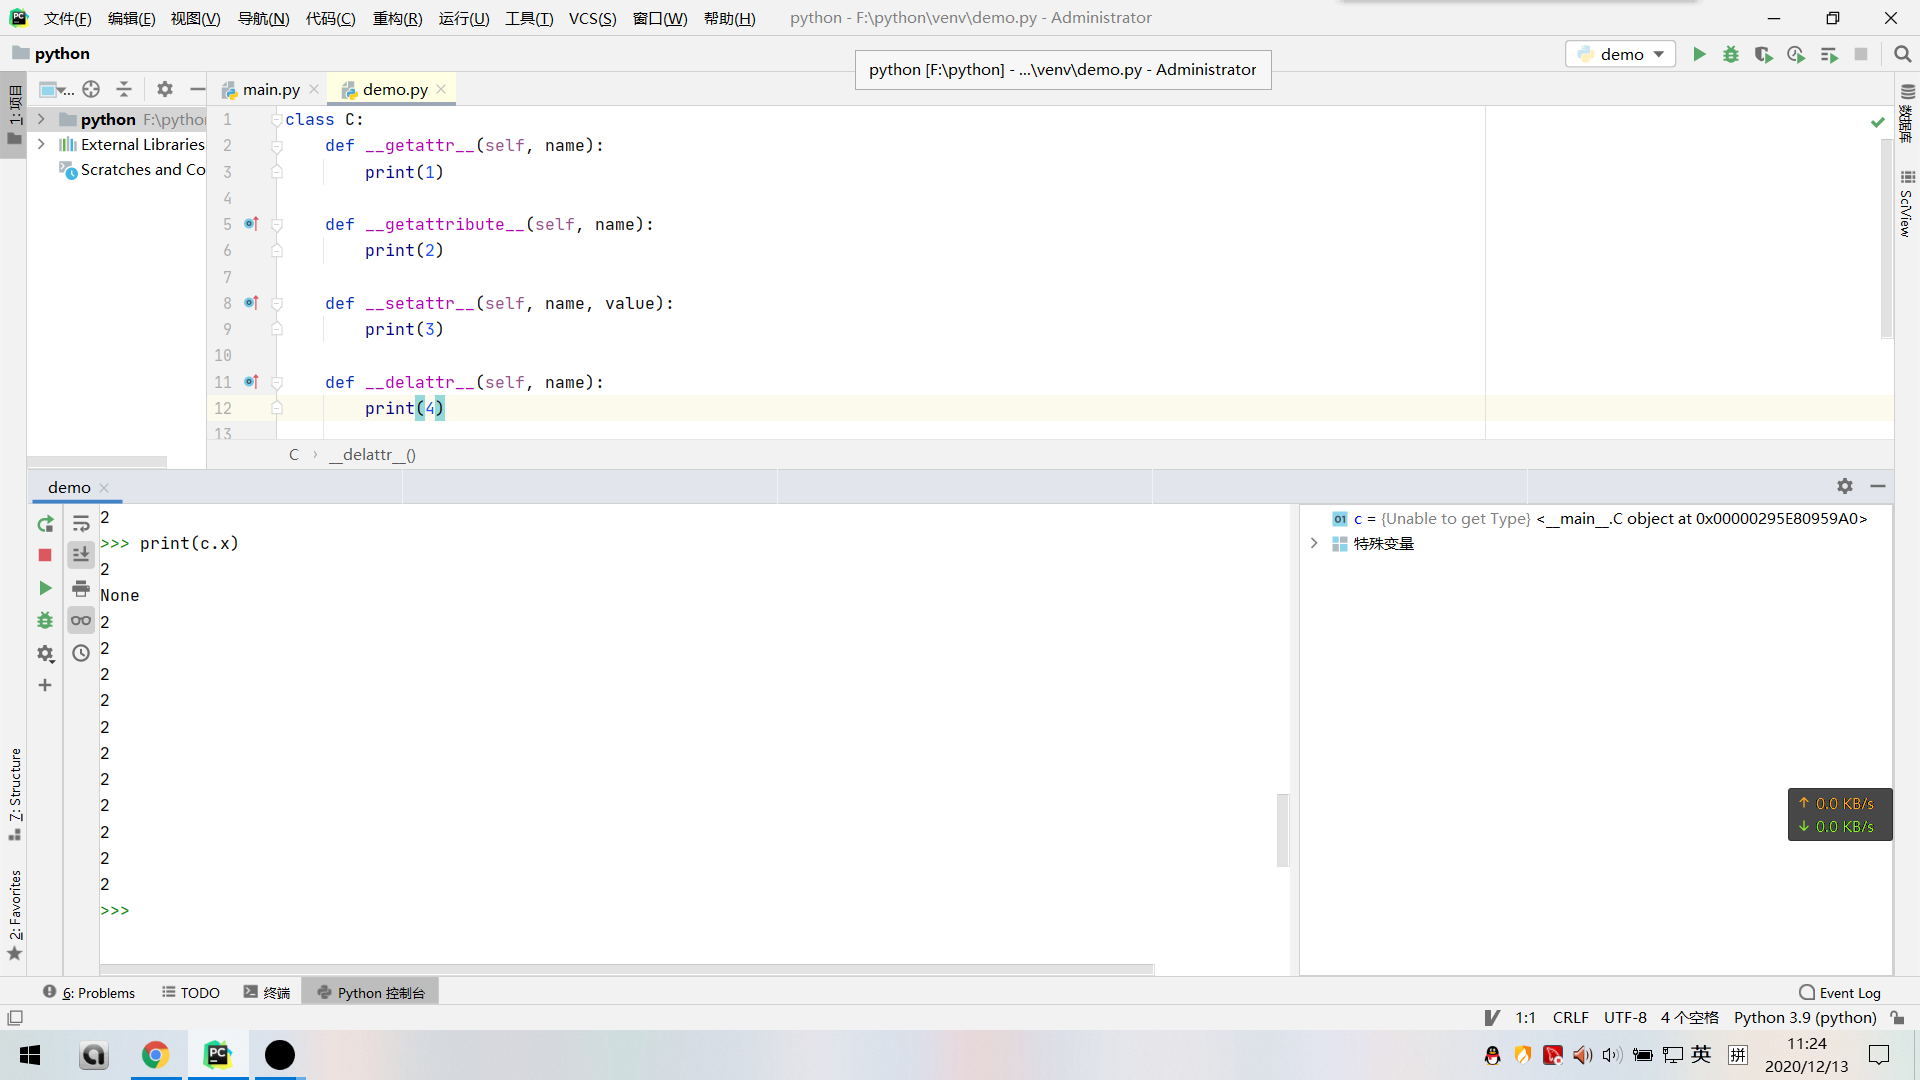Minimize the console tool window
The image size is (1920, 1080).
[x=1878, y=486]
